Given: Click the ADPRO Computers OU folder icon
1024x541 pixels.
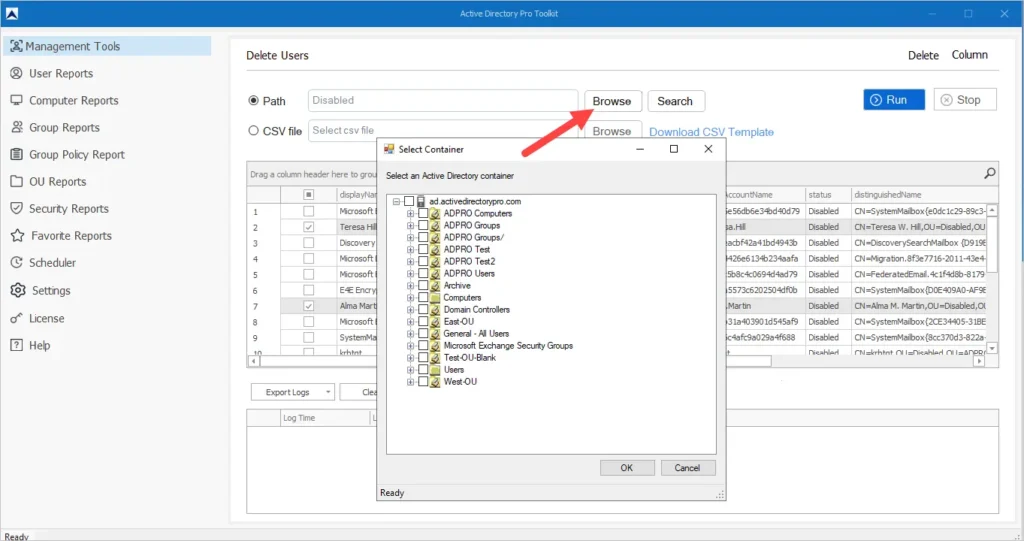Looking at the screenshot, I should pos(435,214).
